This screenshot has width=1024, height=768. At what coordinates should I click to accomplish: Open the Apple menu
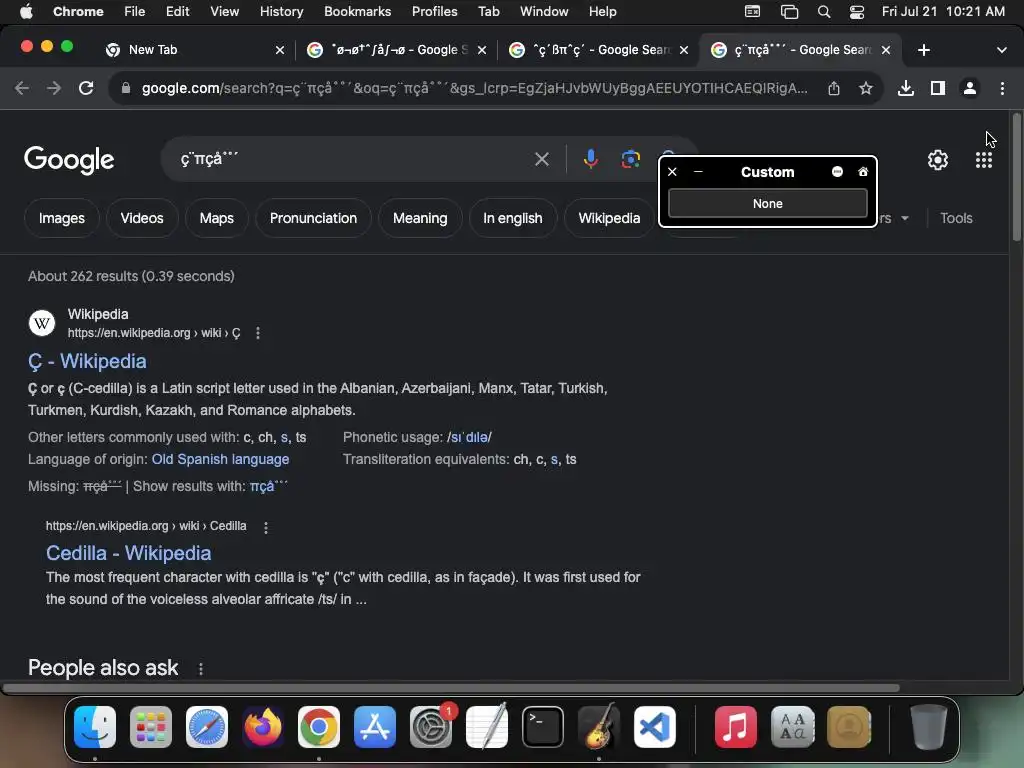[25, 11]
